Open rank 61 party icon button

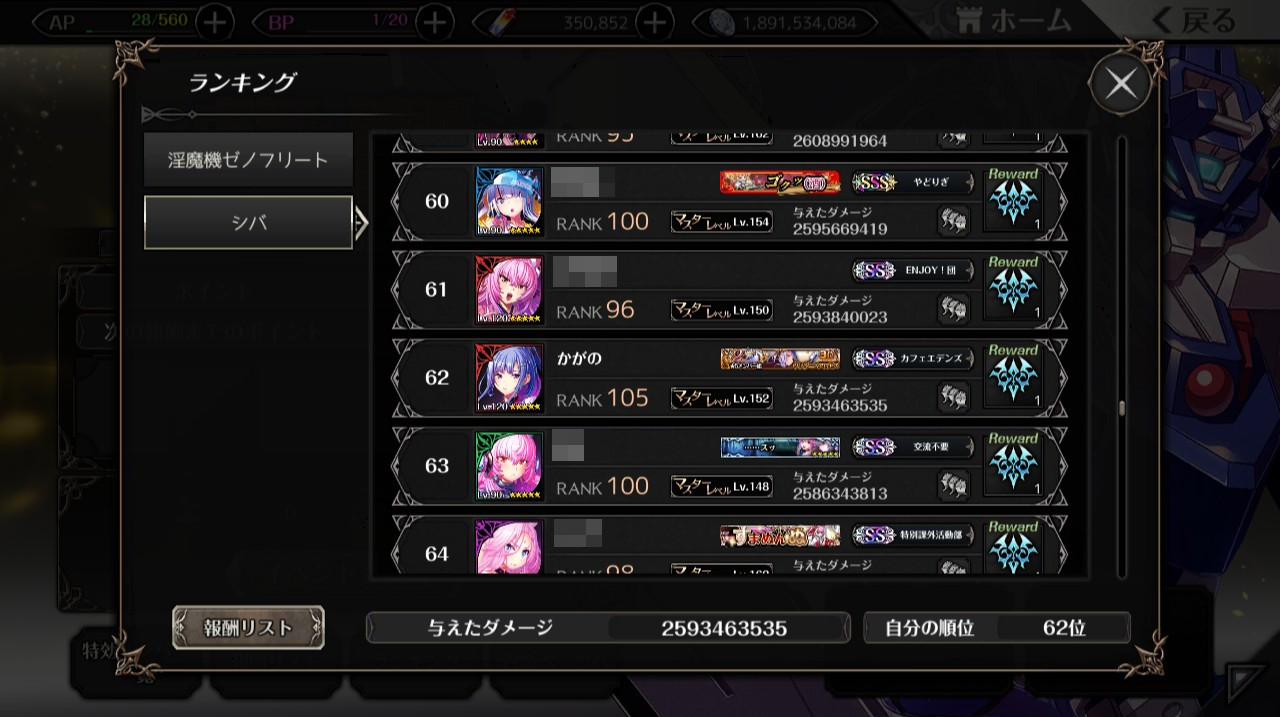[953, 309]
